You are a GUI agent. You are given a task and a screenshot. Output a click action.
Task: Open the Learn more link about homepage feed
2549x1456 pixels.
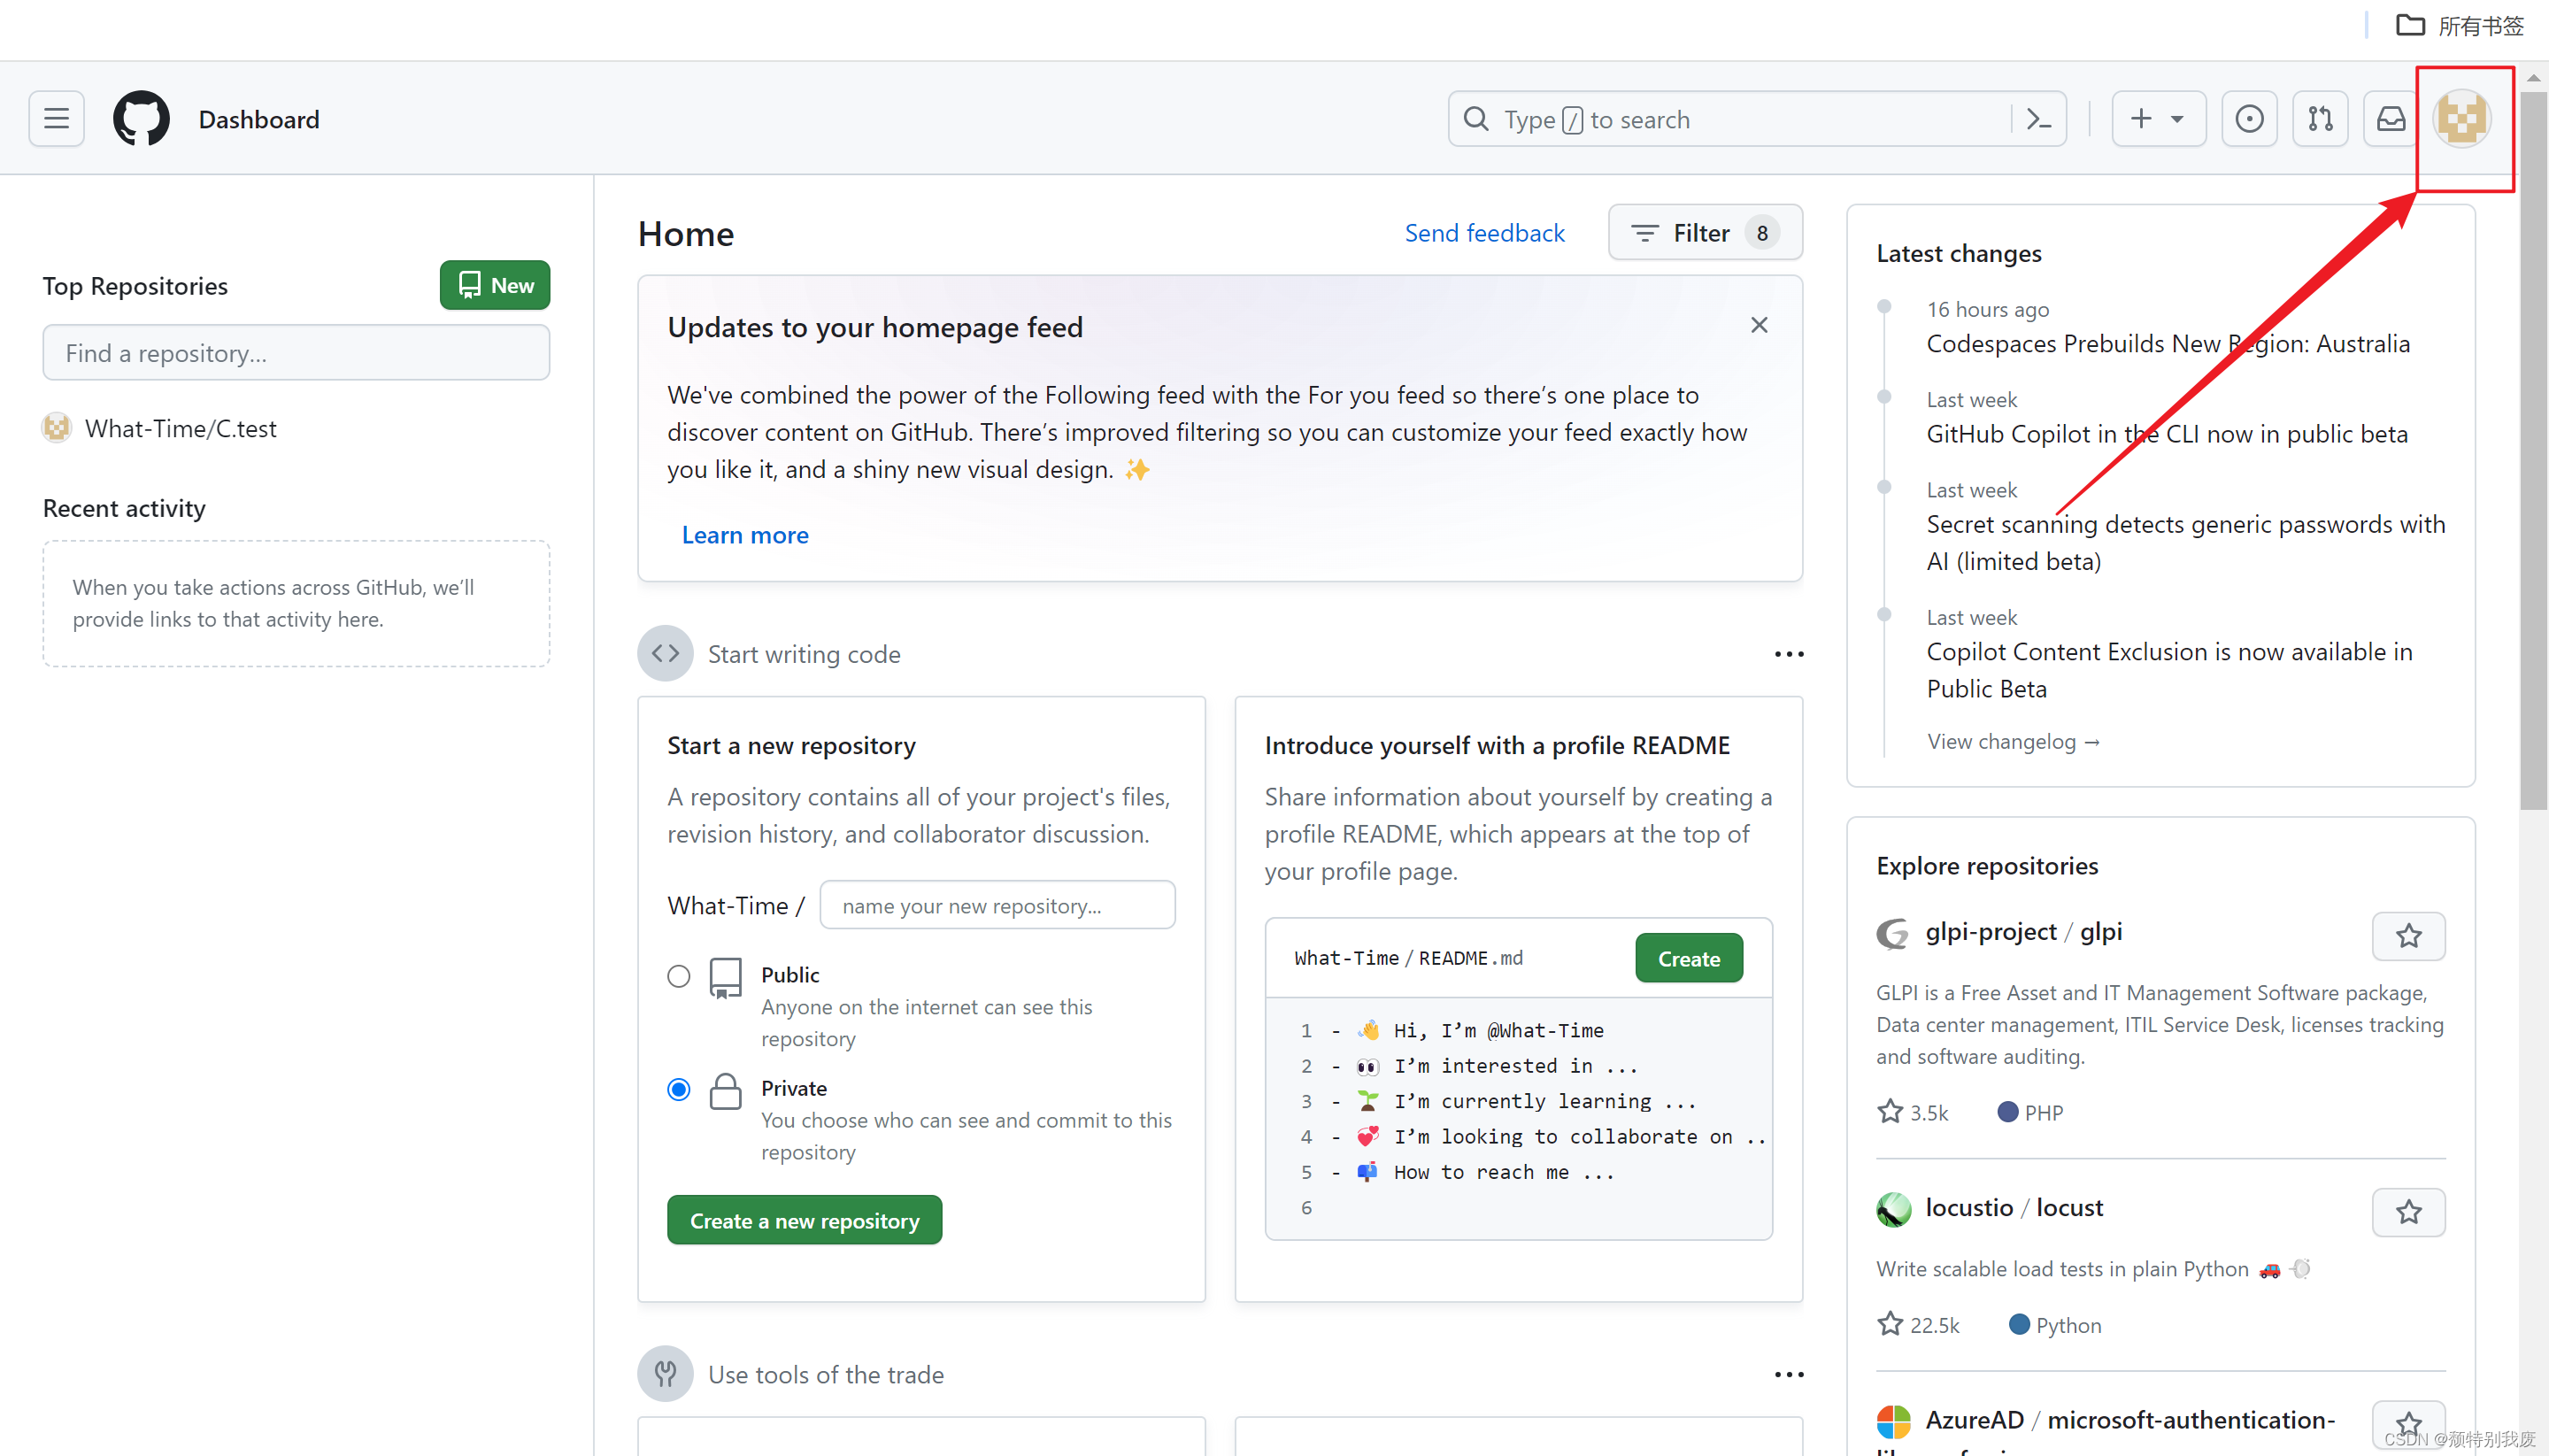[744, 535]
